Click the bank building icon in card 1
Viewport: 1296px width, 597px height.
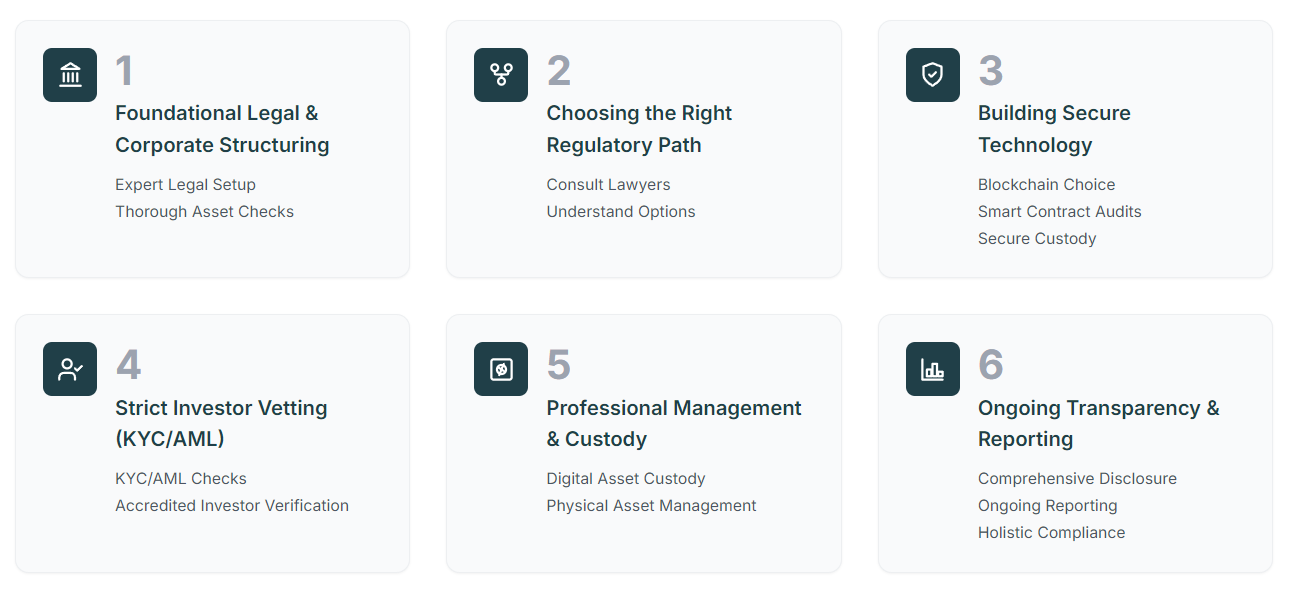(70, 75)
